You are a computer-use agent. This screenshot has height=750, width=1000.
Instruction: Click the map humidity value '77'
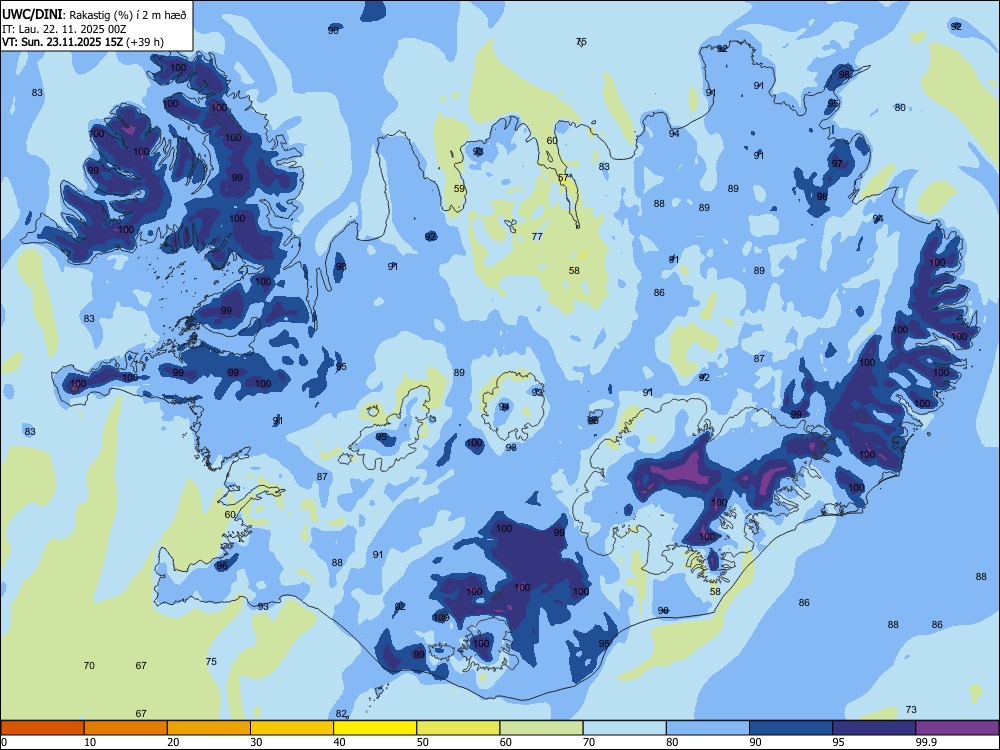[x=537, y=237]
